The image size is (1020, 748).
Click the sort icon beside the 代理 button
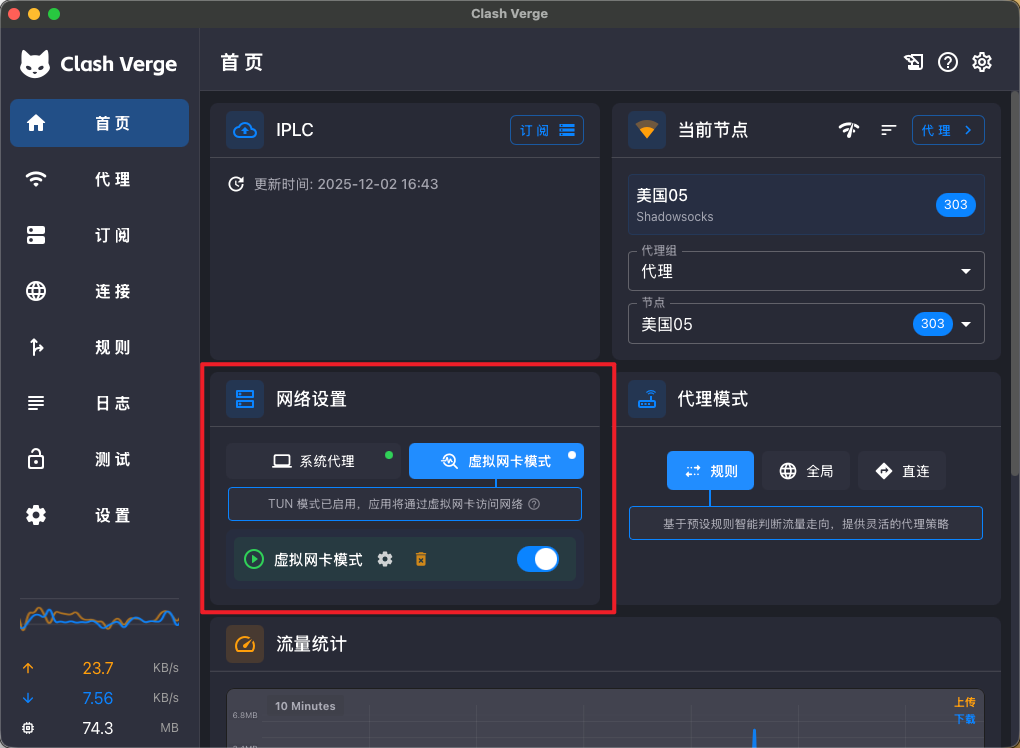point(888,130)
